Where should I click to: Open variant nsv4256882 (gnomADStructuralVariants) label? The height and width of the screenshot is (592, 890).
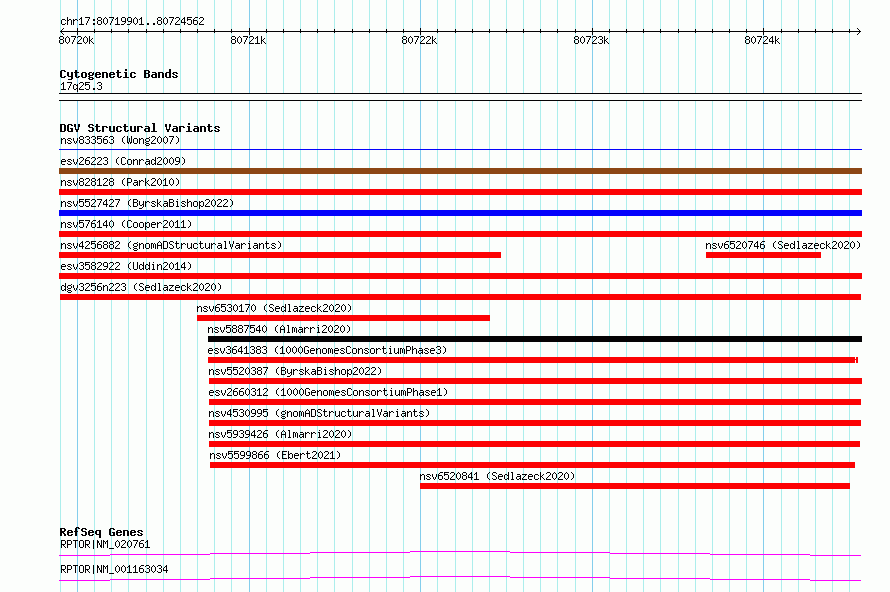171,245
